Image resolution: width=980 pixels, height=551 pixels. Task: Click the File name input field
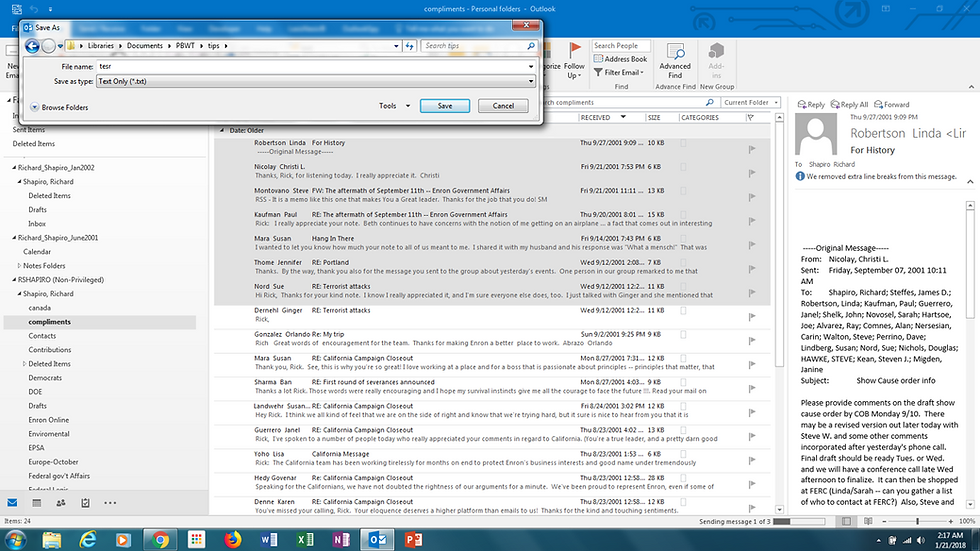pos(311,66)
